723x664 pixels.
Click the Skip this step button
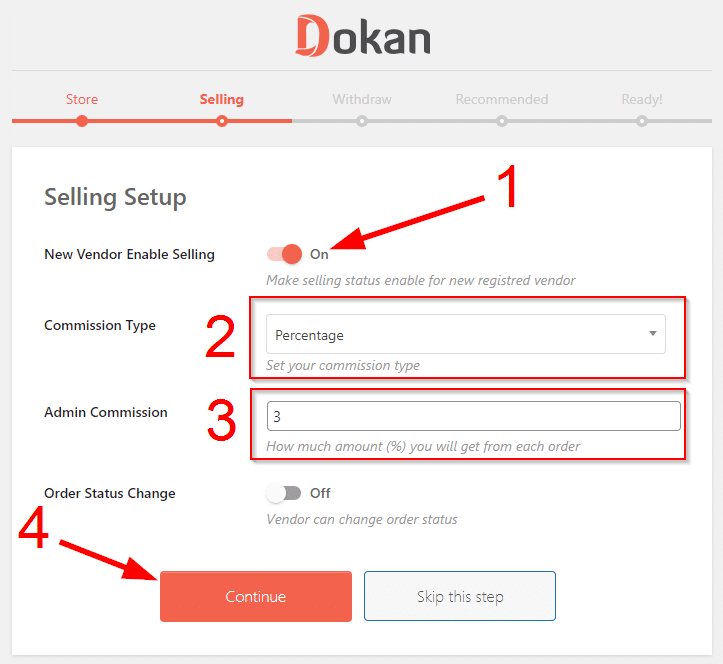click(x=460, y=597)
